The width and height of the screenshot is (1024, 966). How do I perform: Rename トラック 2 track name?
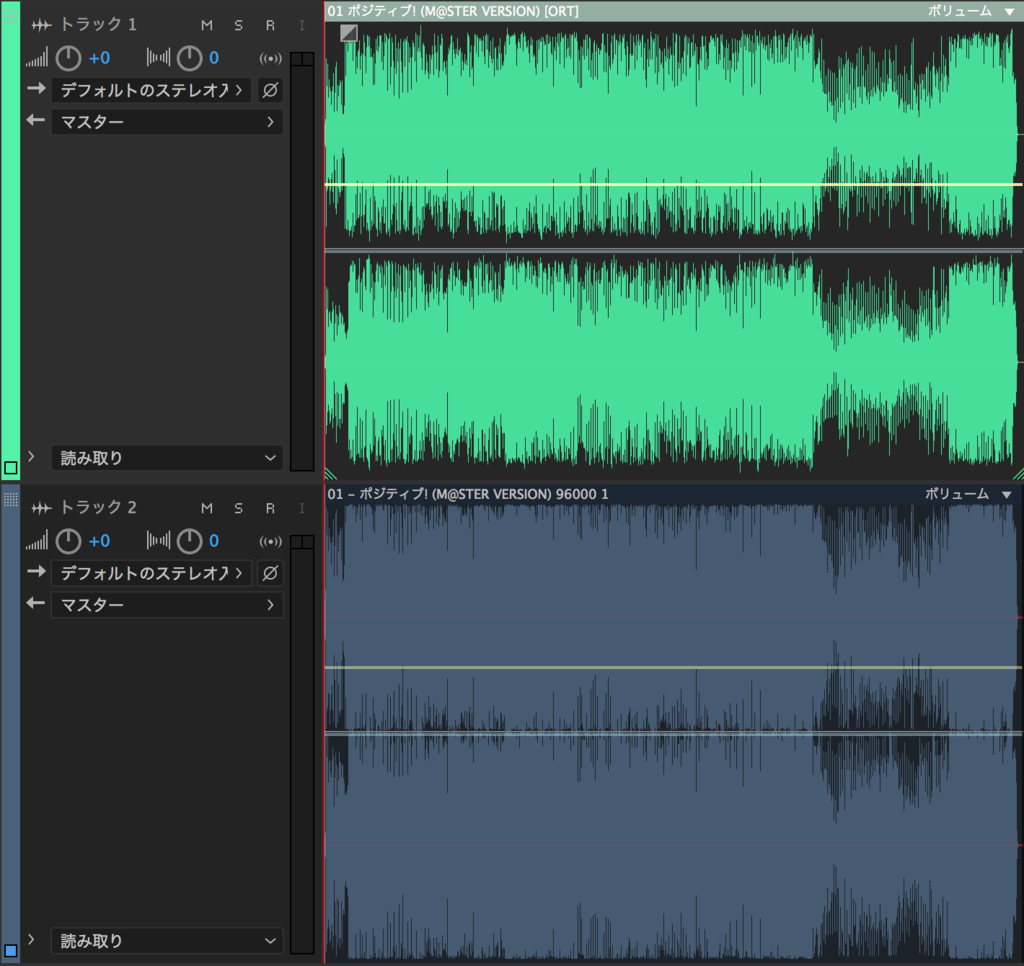tap(98, 507)
